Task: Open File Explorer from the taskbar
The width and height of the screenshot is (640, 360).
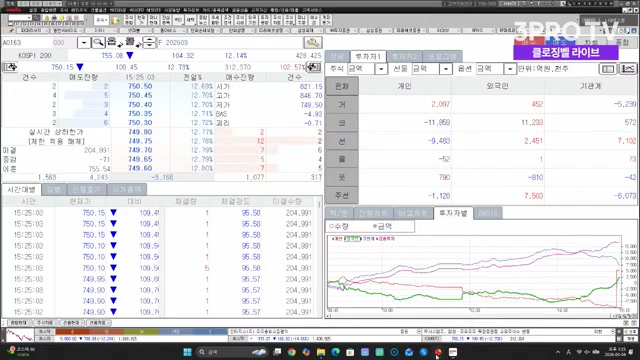Action: pyautogui.click(x=321, y=352)
